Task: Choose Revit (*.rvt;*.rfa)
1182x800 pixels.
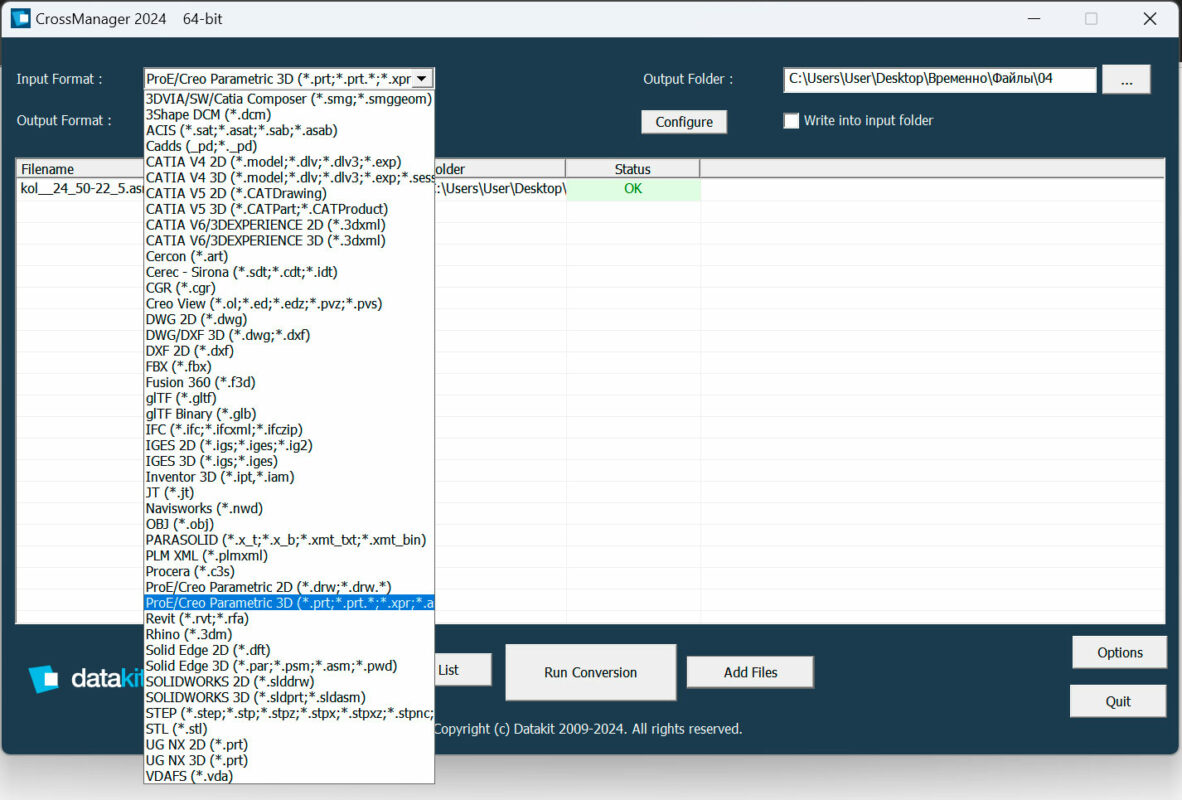Action: point(289,619)
